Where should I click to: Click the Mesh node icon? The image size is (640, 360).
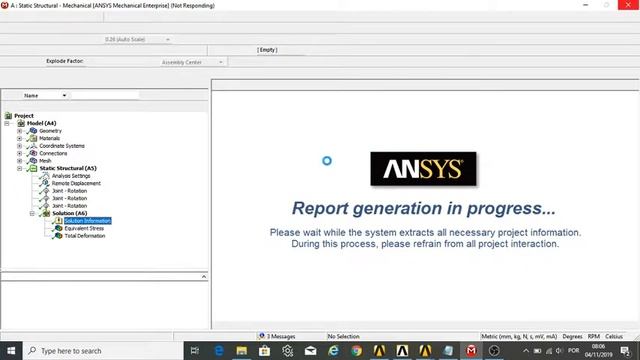33,161
